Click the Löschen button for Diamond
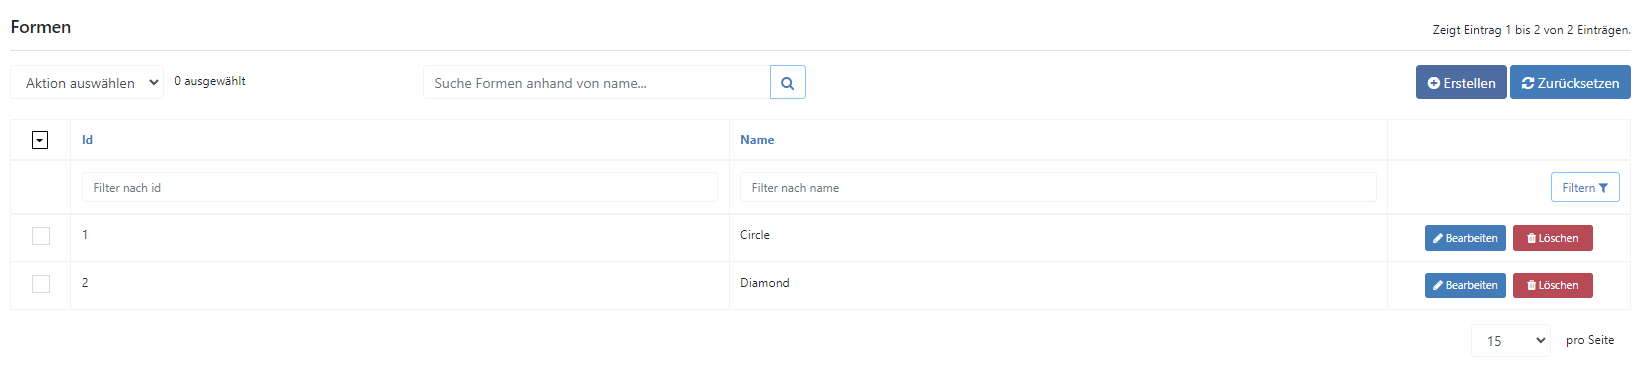The image size is (1646, 369). click(x=1553, y=285)
